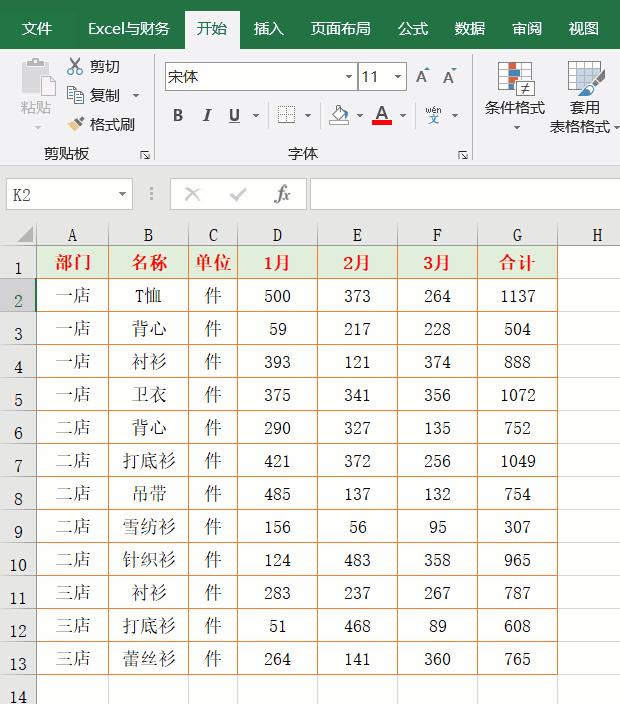The image size is (620, 704).
Task: Click the Cut (剪切) scissors icon
Action: pos(75,66)
